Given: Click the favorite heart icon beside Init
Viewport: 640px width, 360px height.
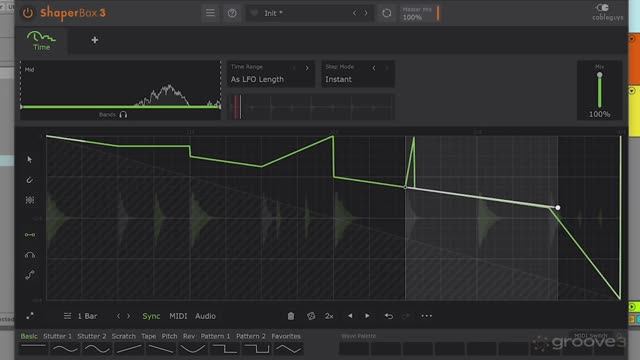Looking at the screenshot, I should 254,13.
